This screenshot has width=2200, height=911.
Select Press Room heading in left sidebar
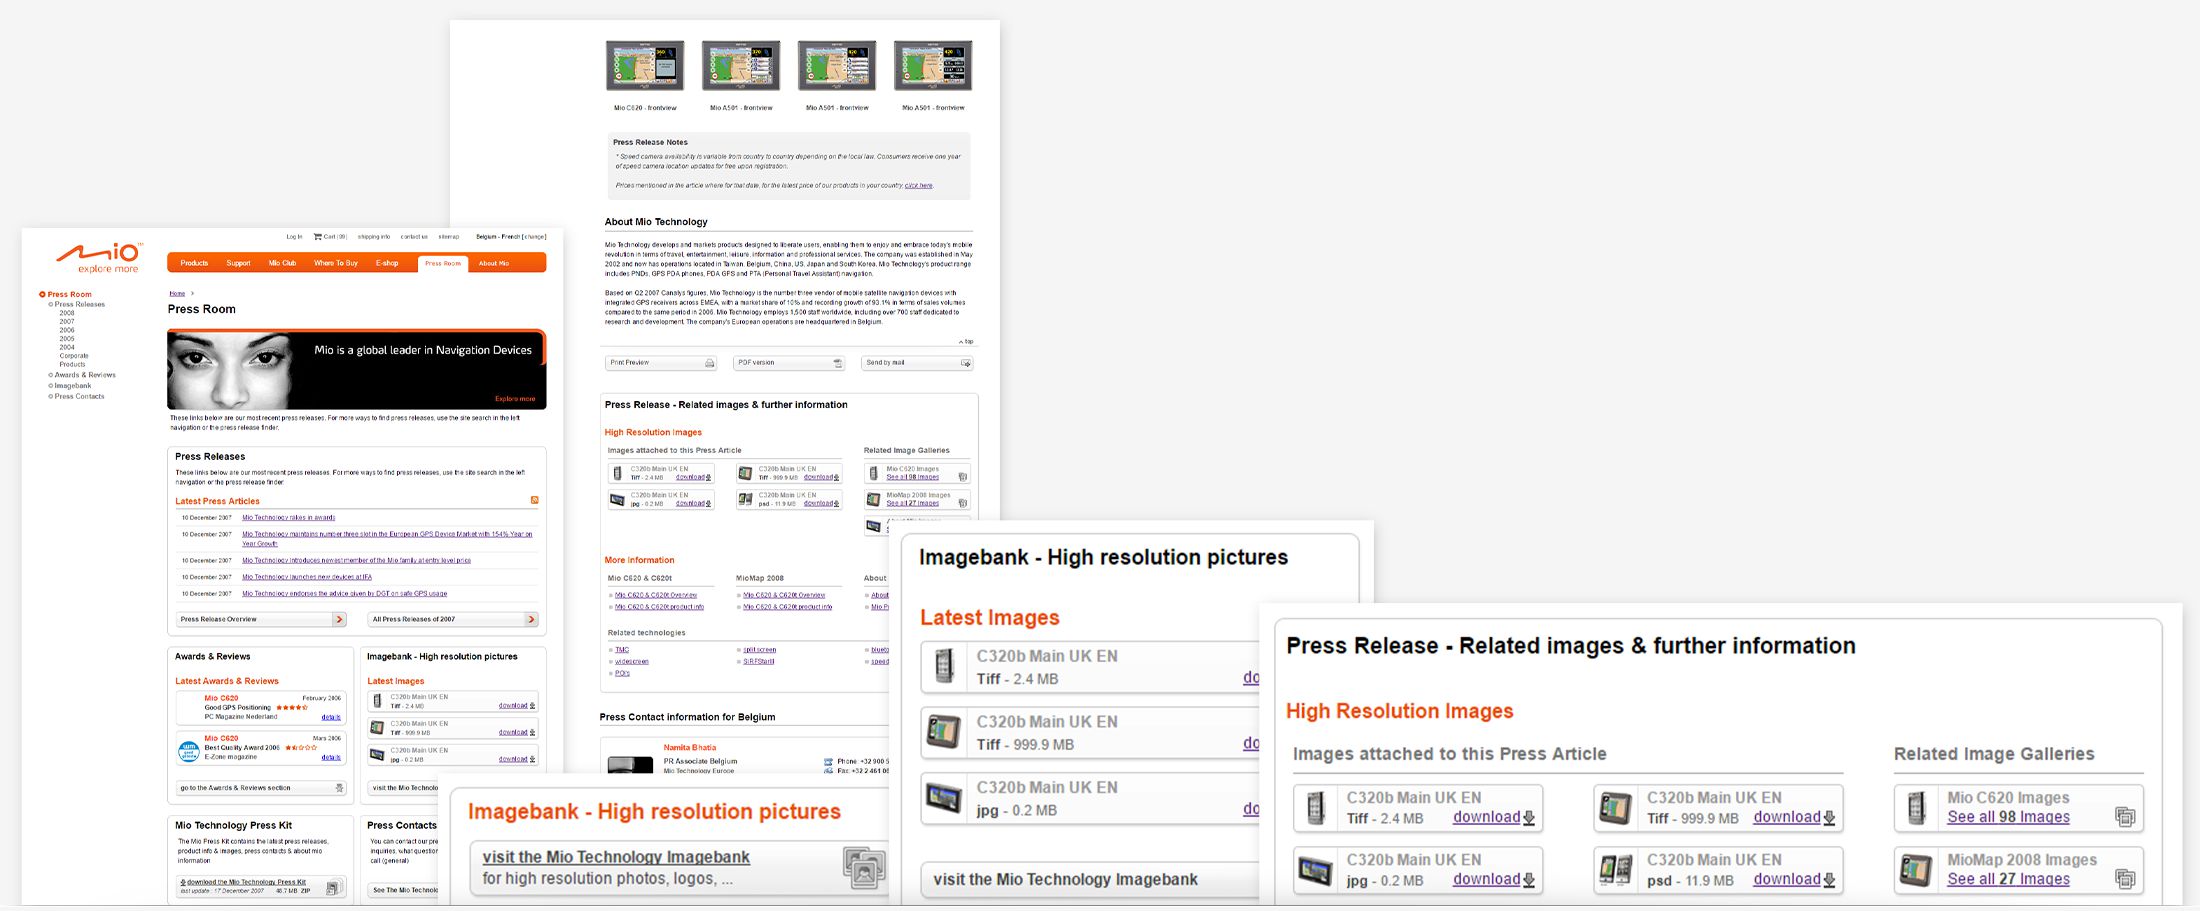(69, 294)
